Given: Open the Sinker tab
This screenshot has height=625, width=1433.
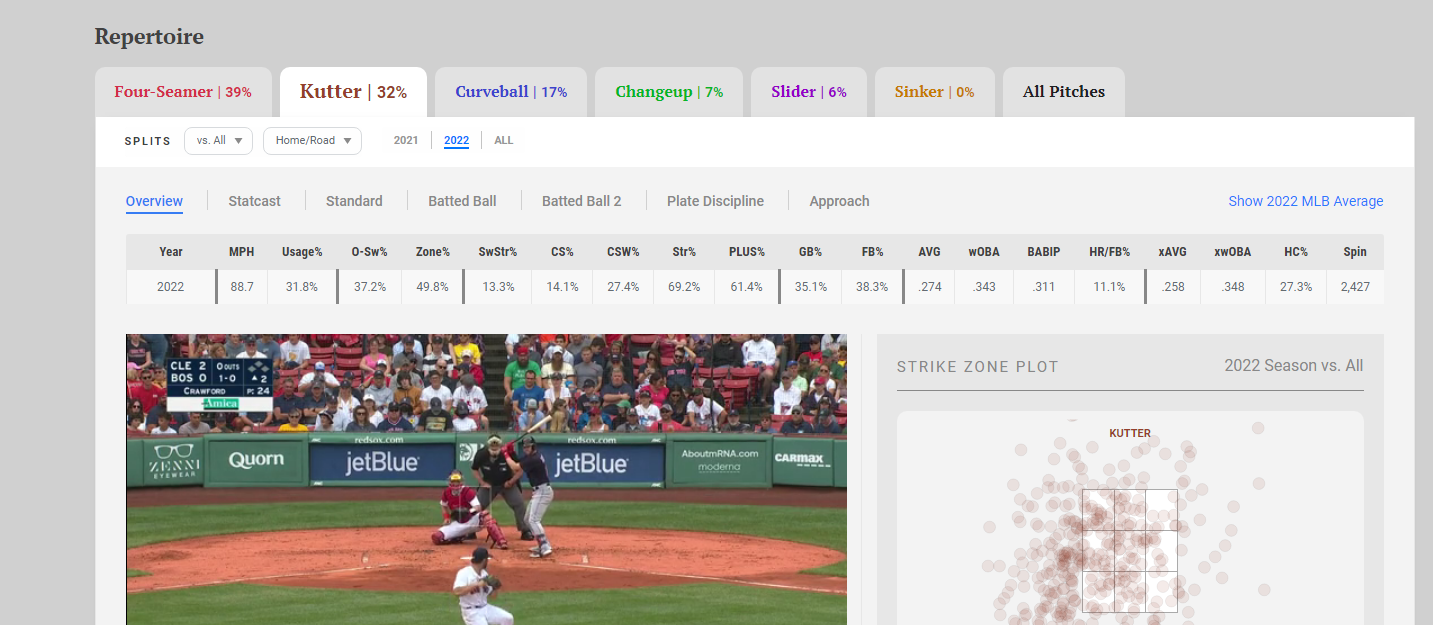Looking at the screenshot, I should pyautogui.click(x=935, y=92).
